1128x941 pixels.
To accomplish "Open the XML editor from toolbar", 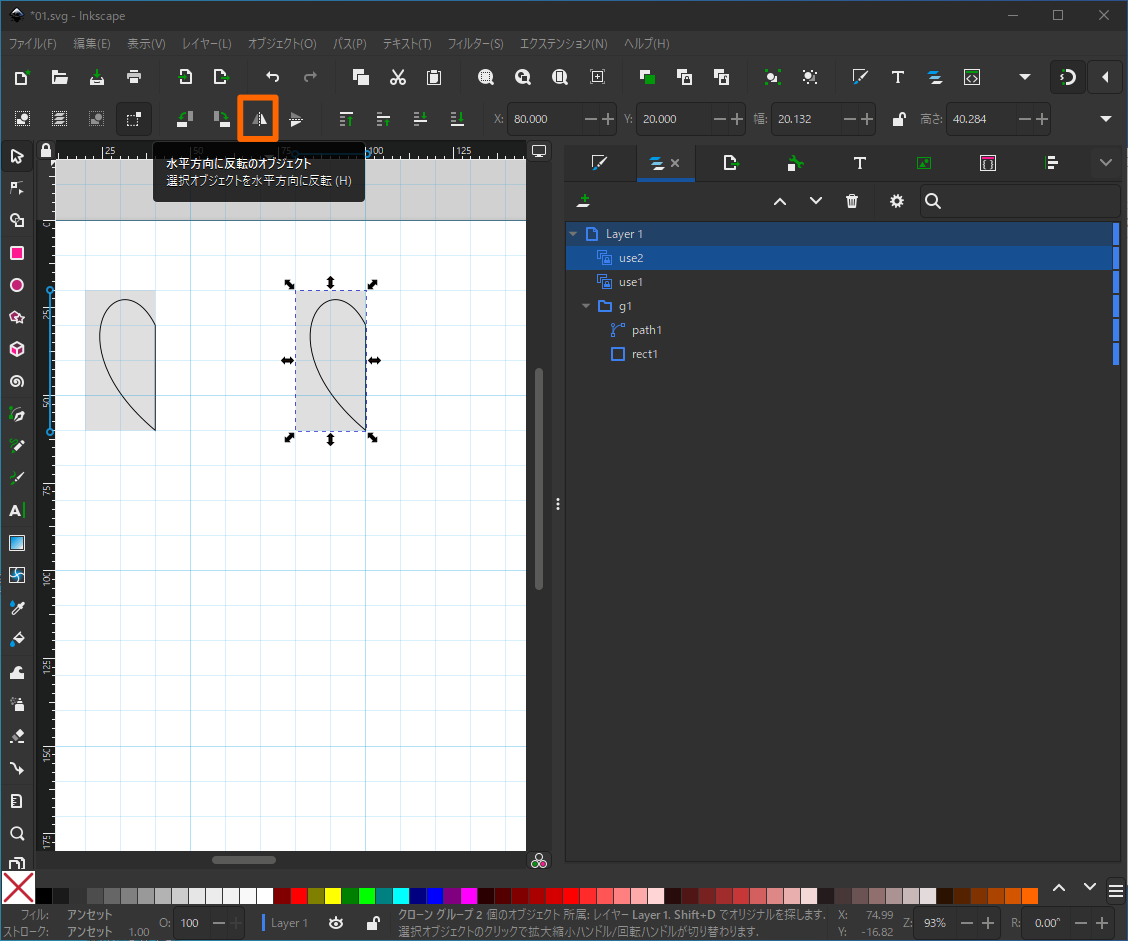I will coord(971,77).
